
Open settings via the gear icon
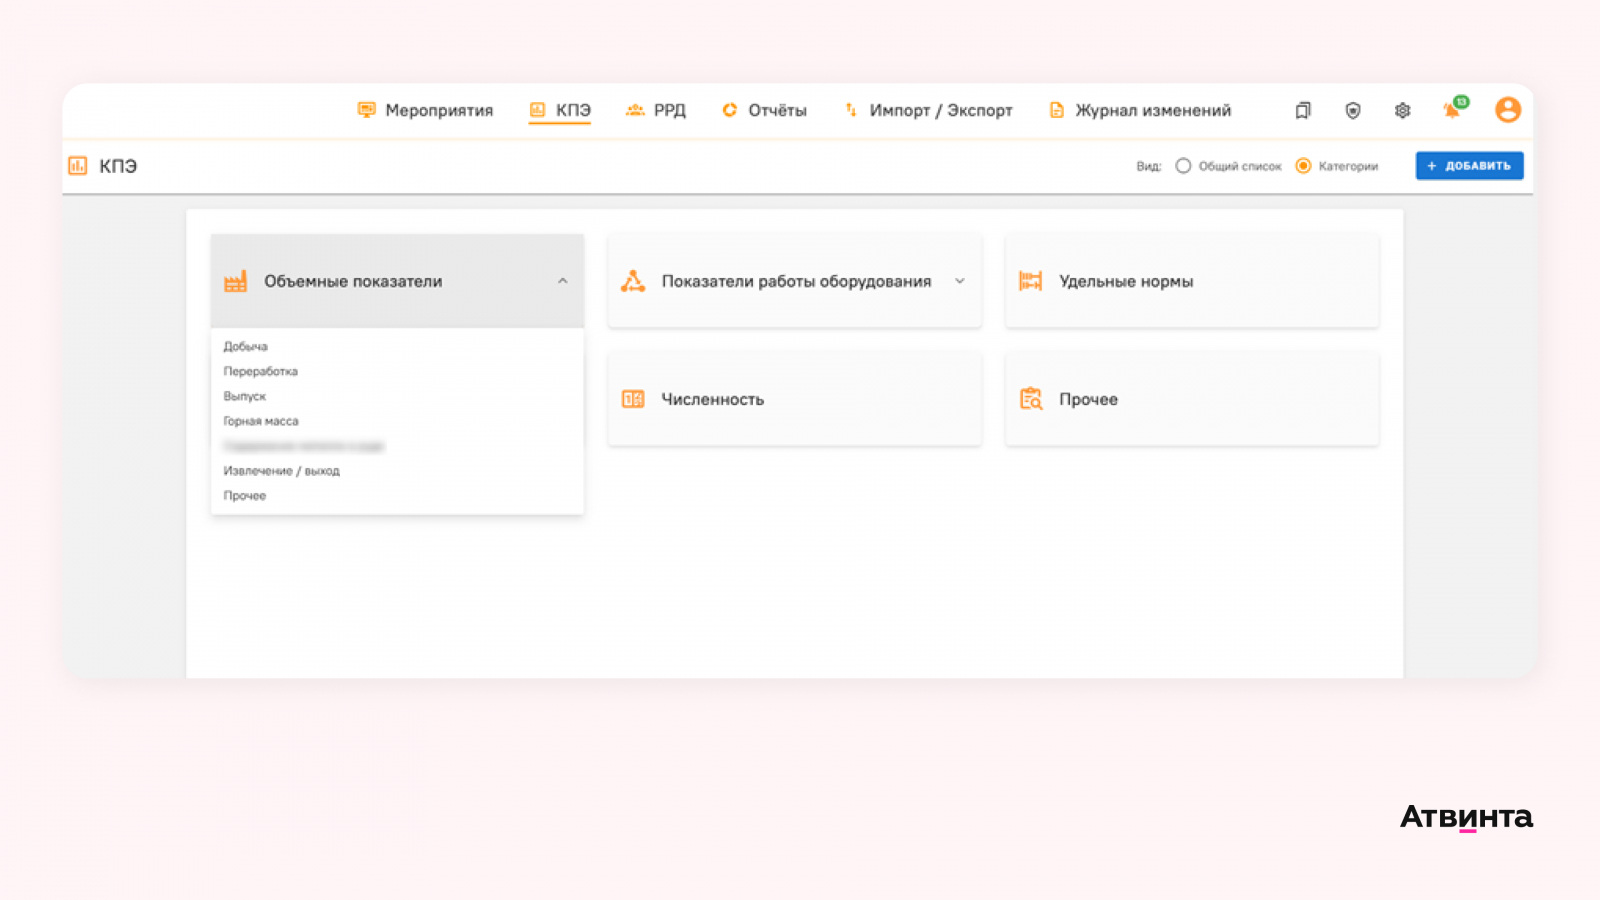pyautogui.click(x=1402, y=110)
